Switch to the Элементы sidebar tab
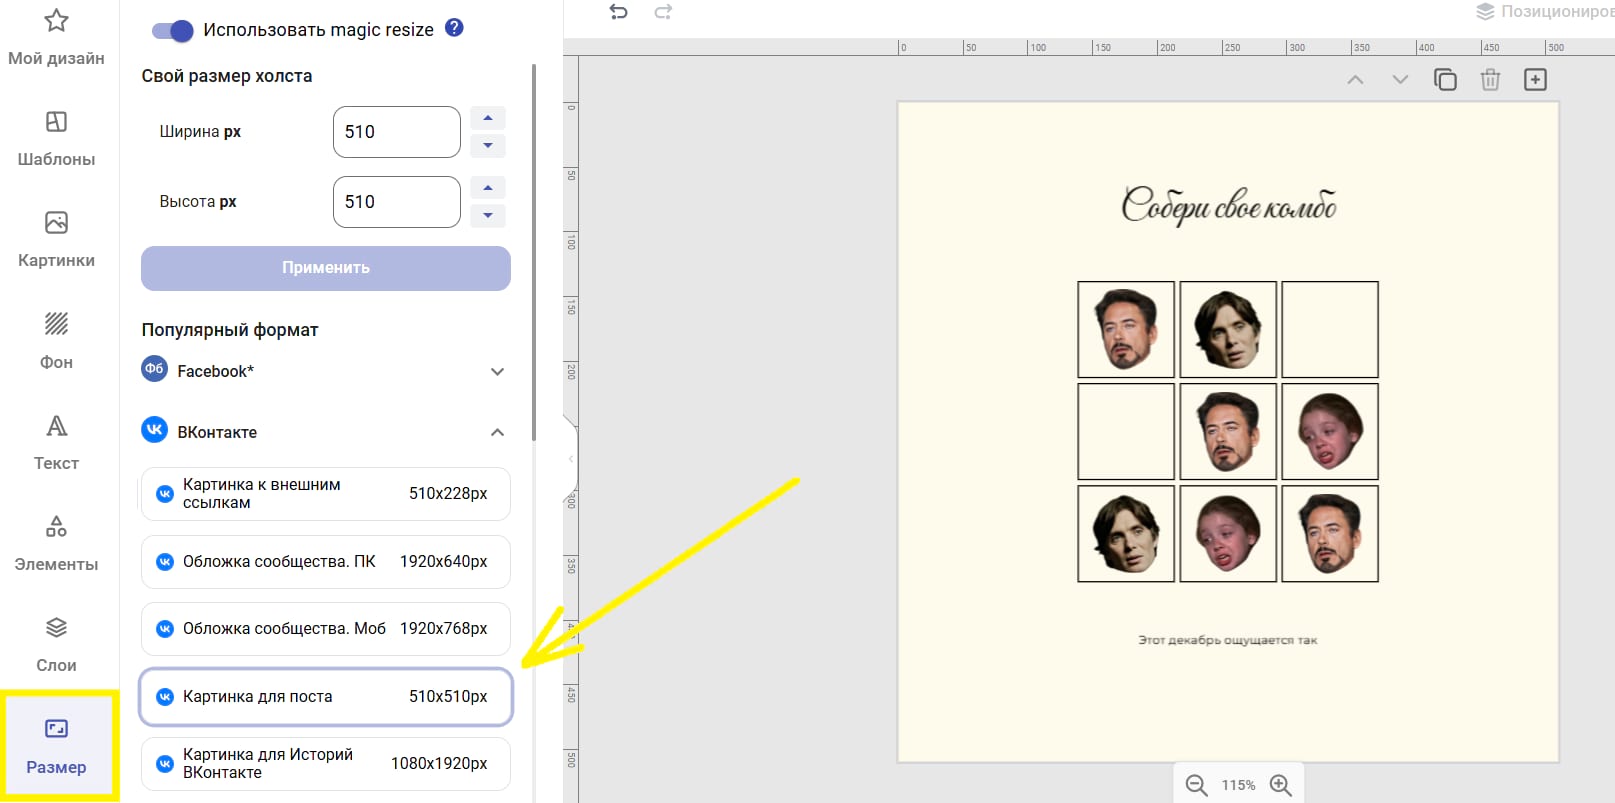 point(56,543)
